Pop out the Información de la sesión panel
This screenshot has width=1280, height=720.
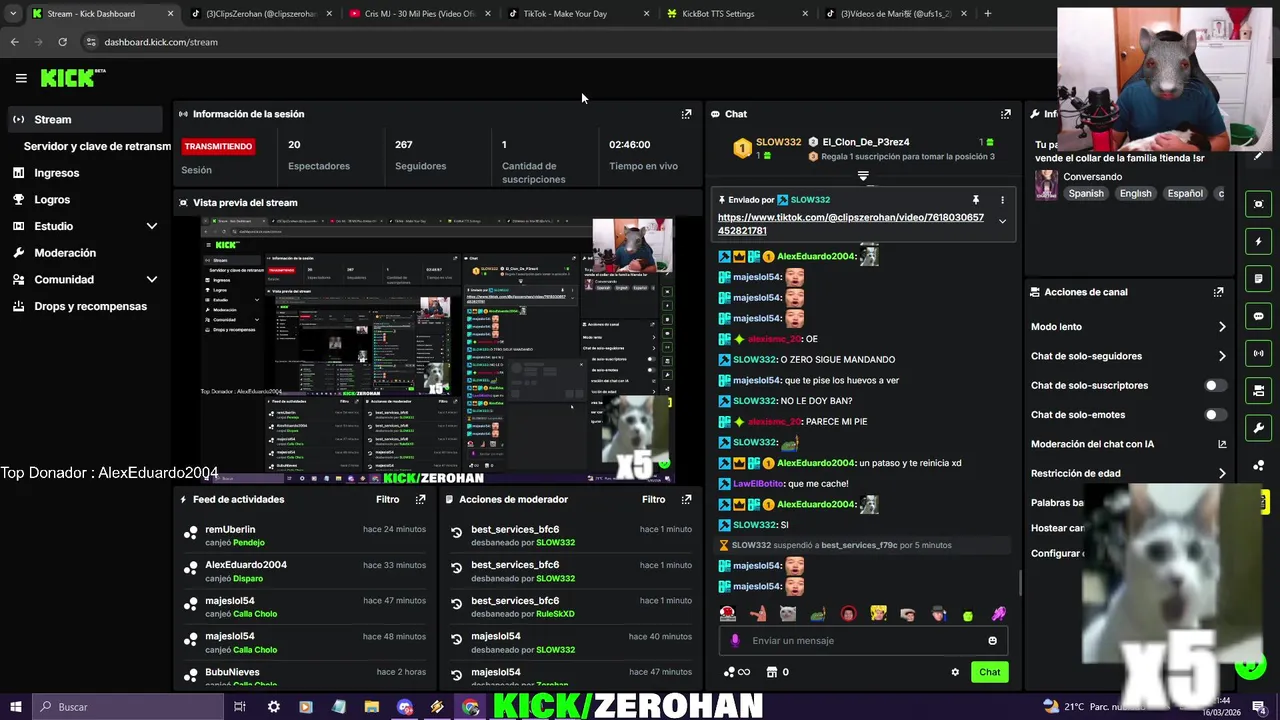[686, 114]
